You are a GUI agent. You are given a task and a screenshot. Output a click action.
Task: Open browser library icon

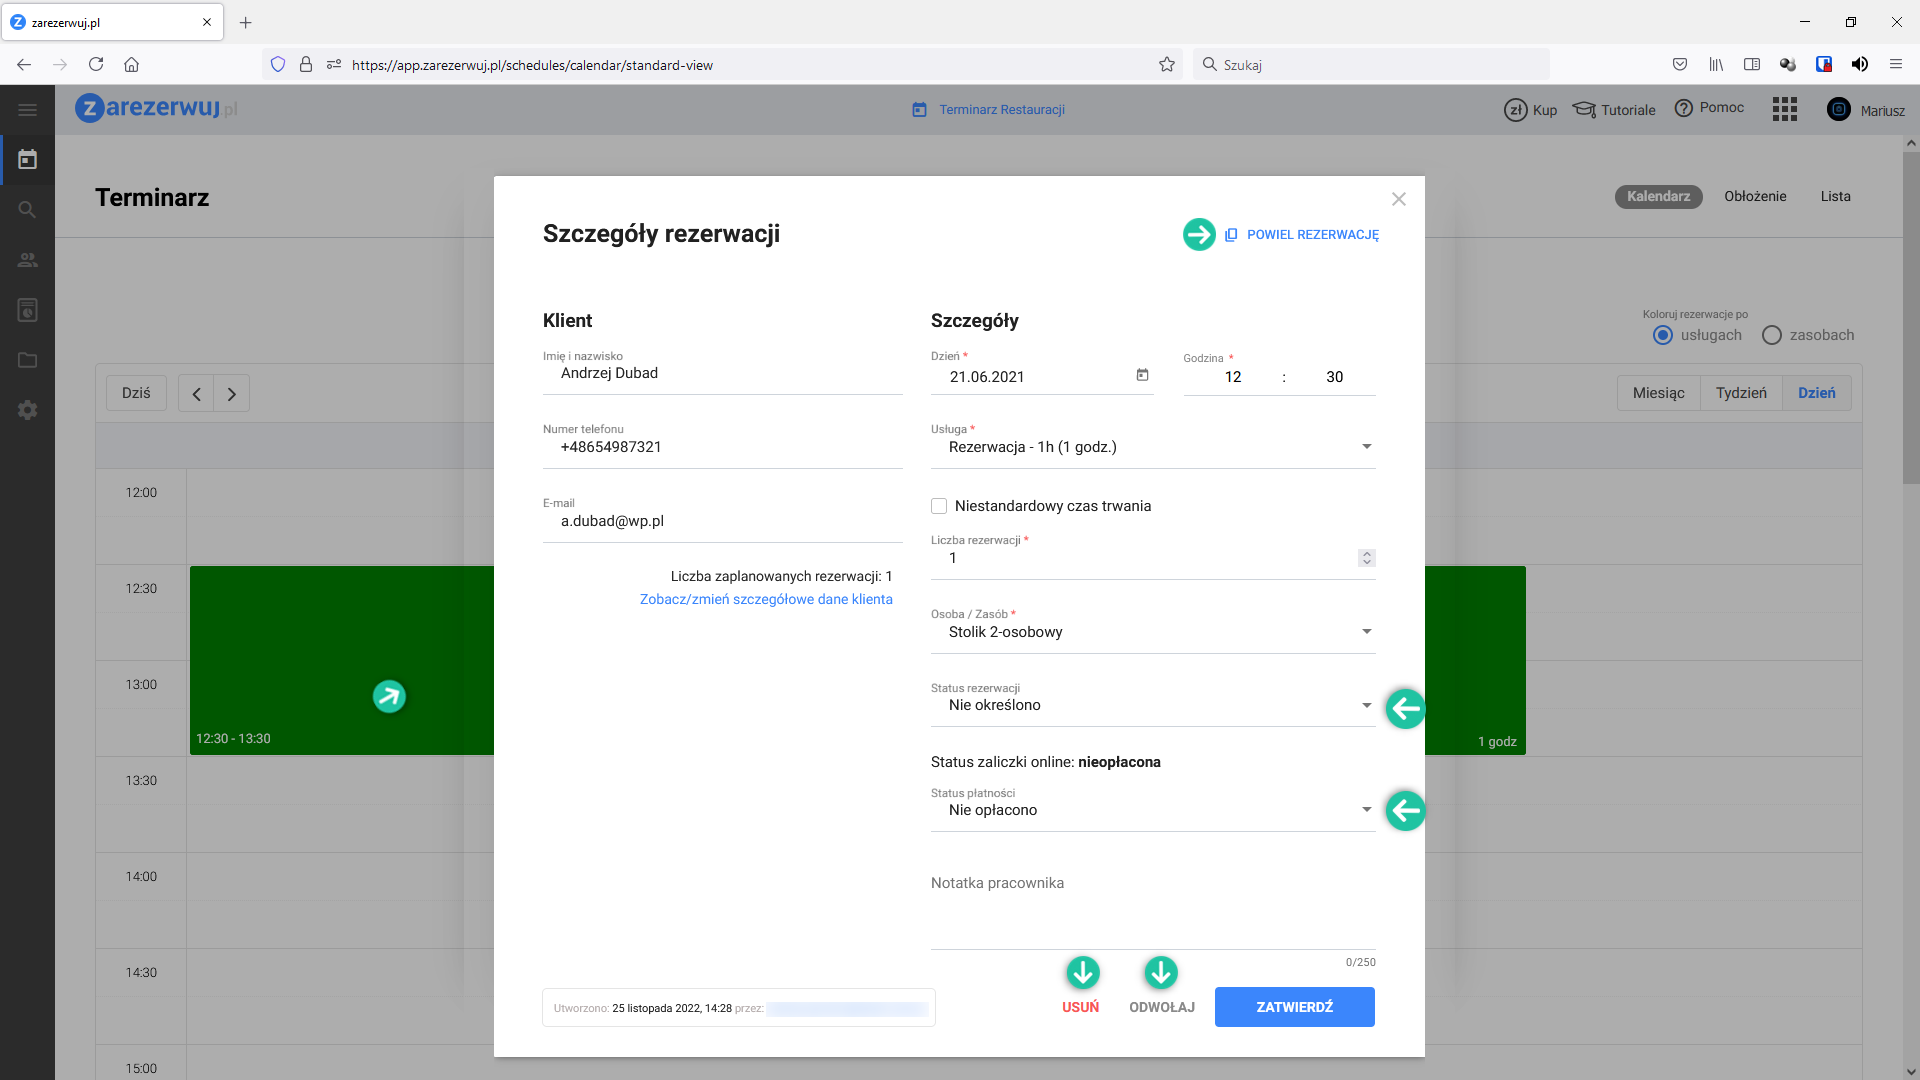click(x=1716, y=65)
